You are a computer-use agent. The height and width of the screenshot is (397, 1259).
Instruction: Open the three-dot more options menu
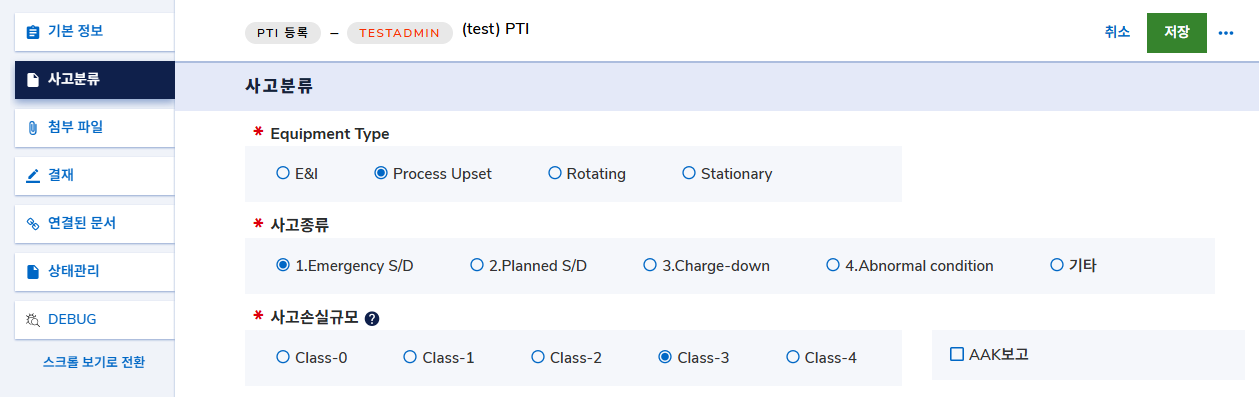1226,33
